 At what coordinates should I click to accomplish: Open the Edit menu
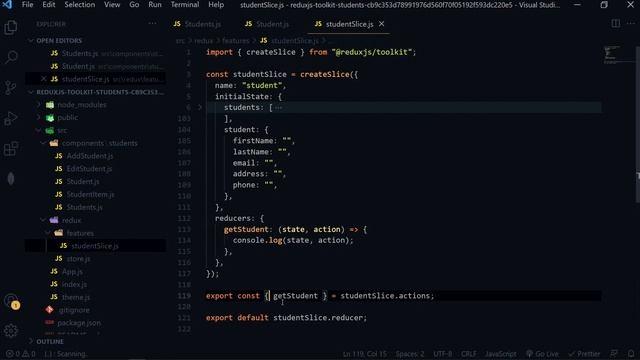tap(49, 5)
